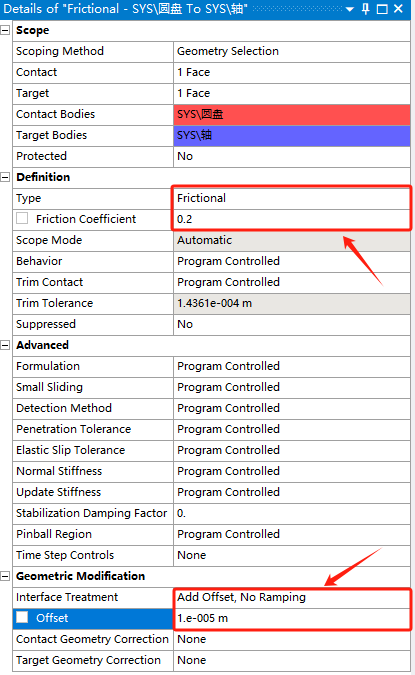Toggle the auto-hide pin icon
This screenshot has width=415, height=675.
pos(365,9)
